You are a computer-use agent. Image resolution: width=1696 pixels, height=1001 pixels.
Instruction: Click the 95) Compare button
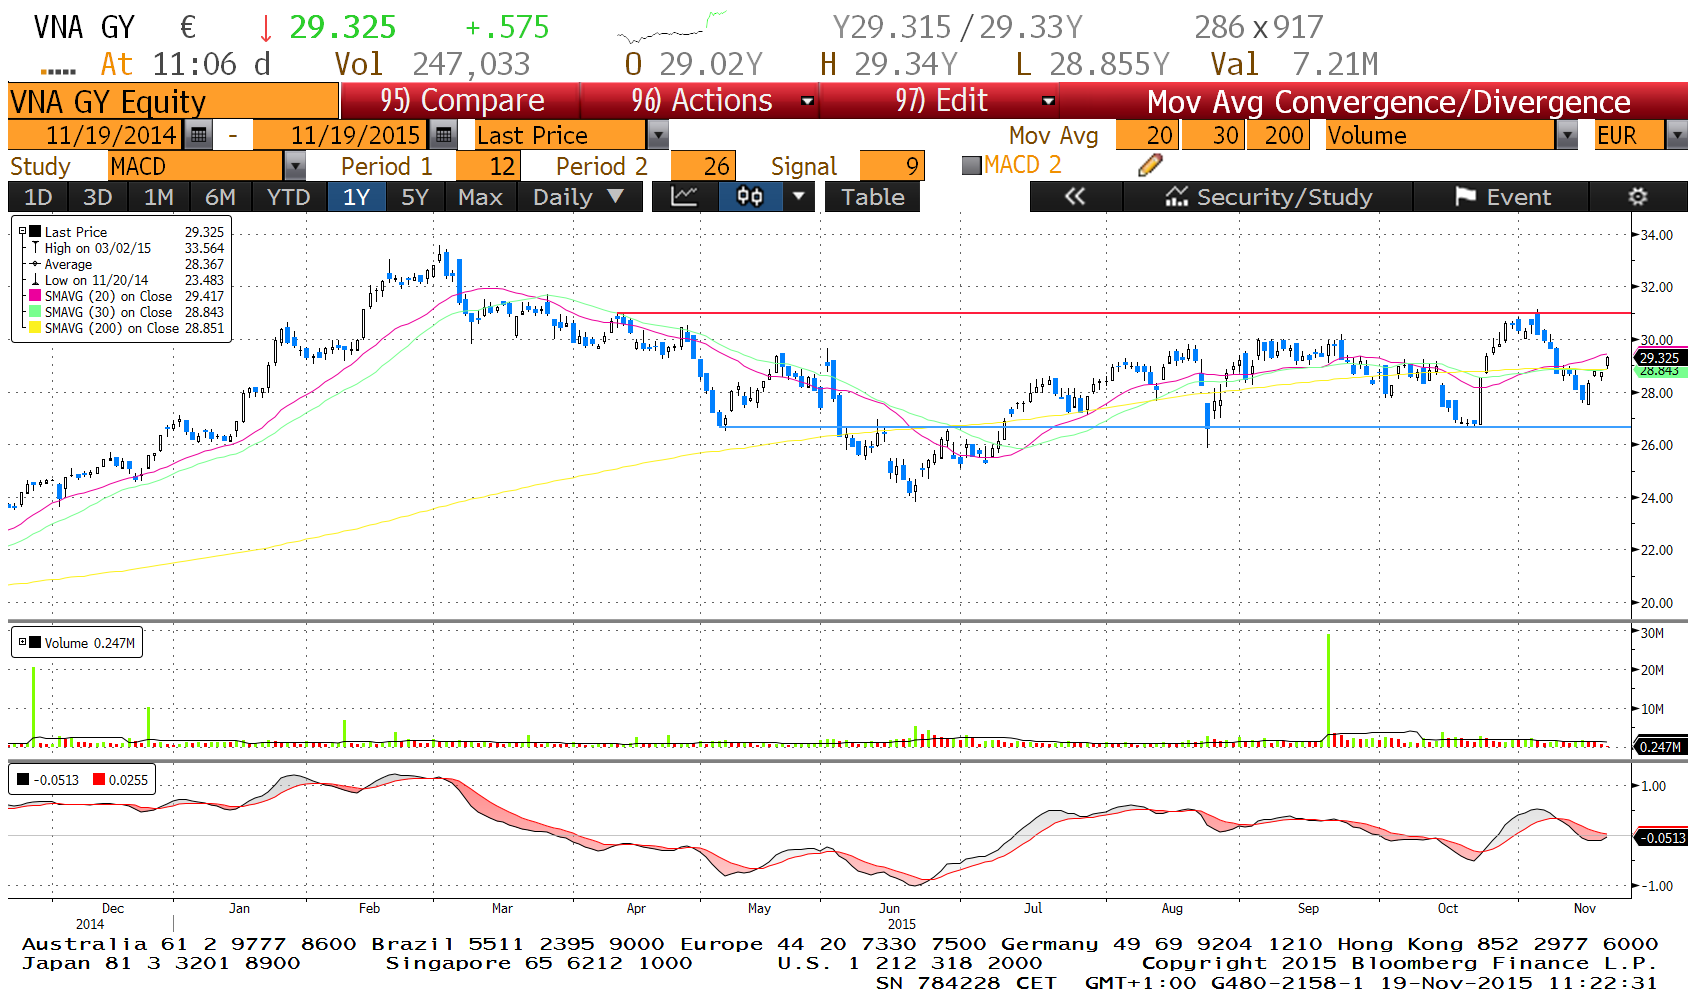point(462,101)
